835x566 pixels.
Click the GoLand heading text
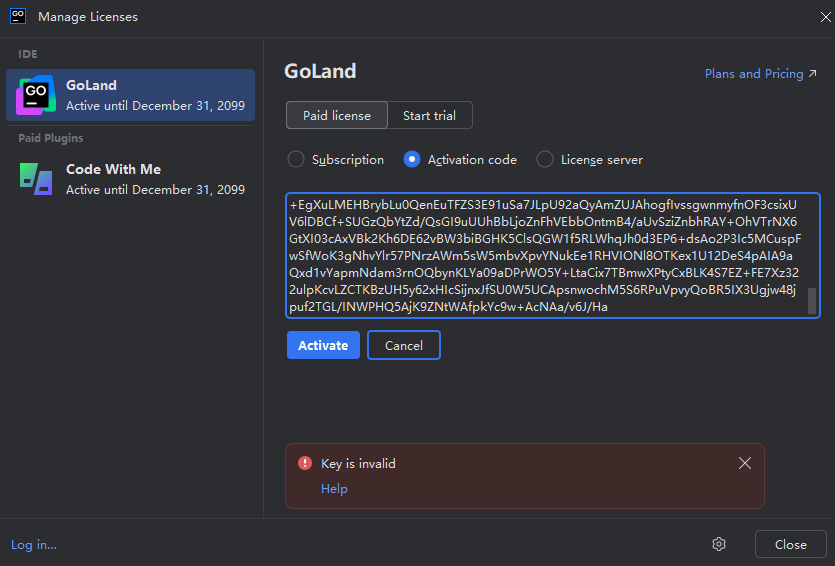[x=320, y=71]
